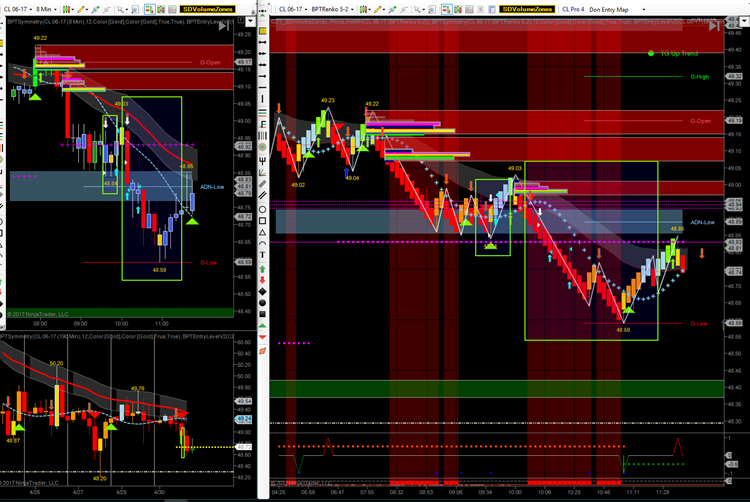Select the text annotation tool
This screenshot has width=750, height=502.
point(263,255)
